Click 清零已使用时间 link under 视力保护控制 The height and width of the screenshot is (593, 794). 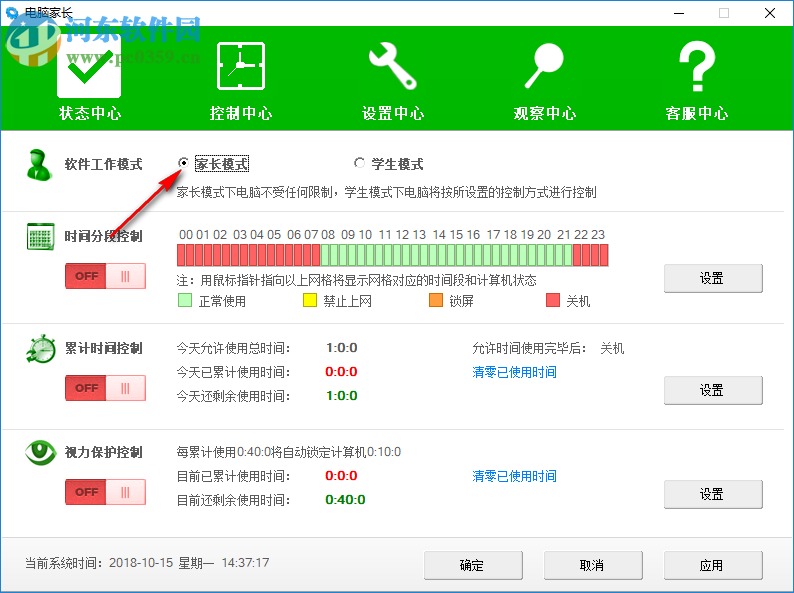[x=514, y=476]
